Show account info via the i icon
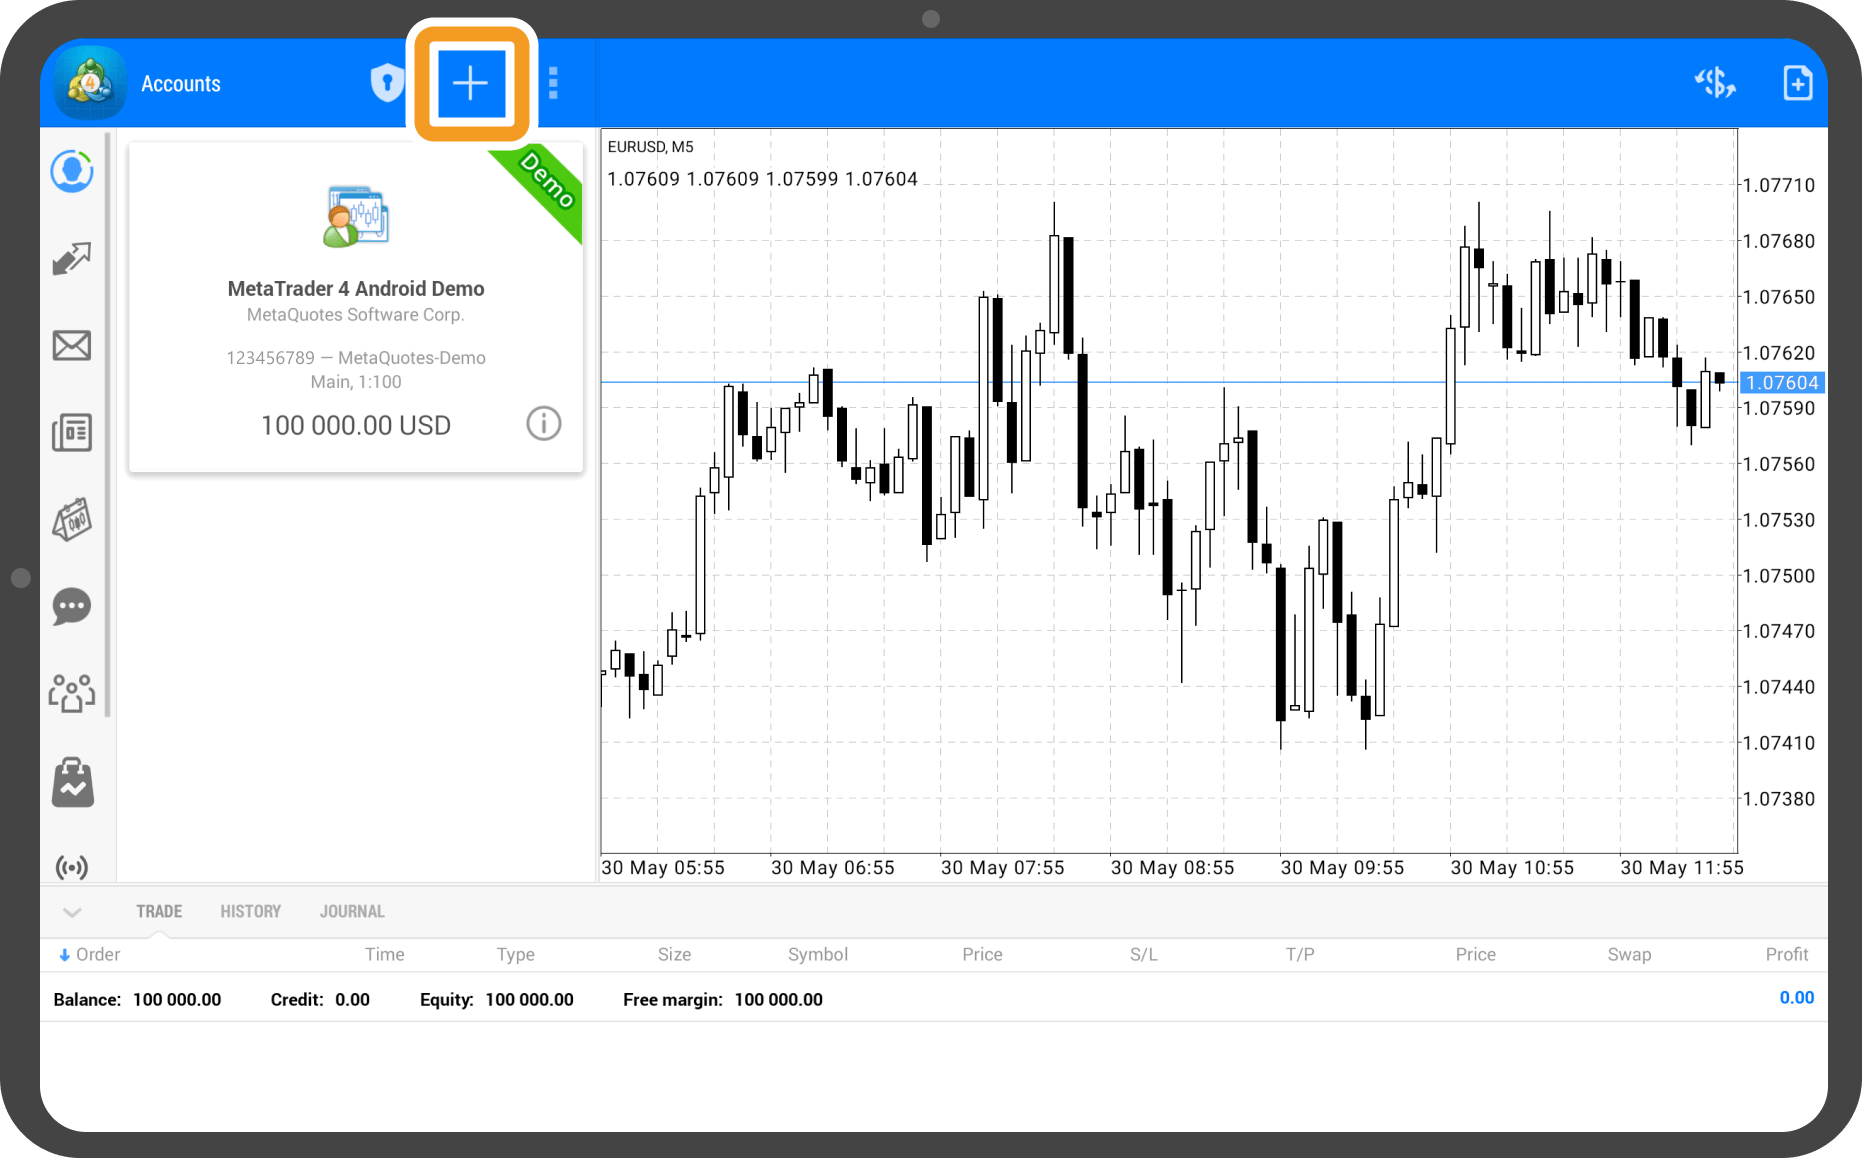Image resolution: width=1862 pixels, height=1158 pixels. coord(543,424)
